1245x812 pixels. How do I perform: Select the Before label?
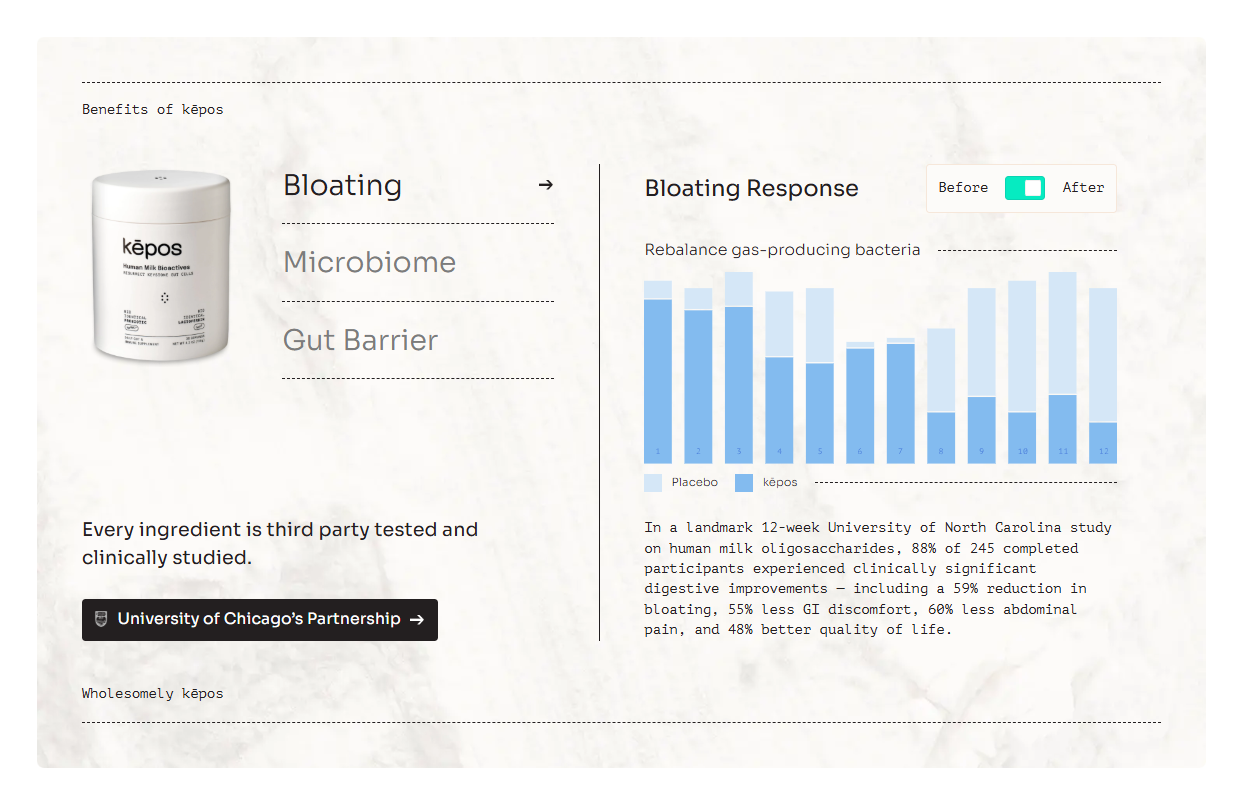click(963, 188)
